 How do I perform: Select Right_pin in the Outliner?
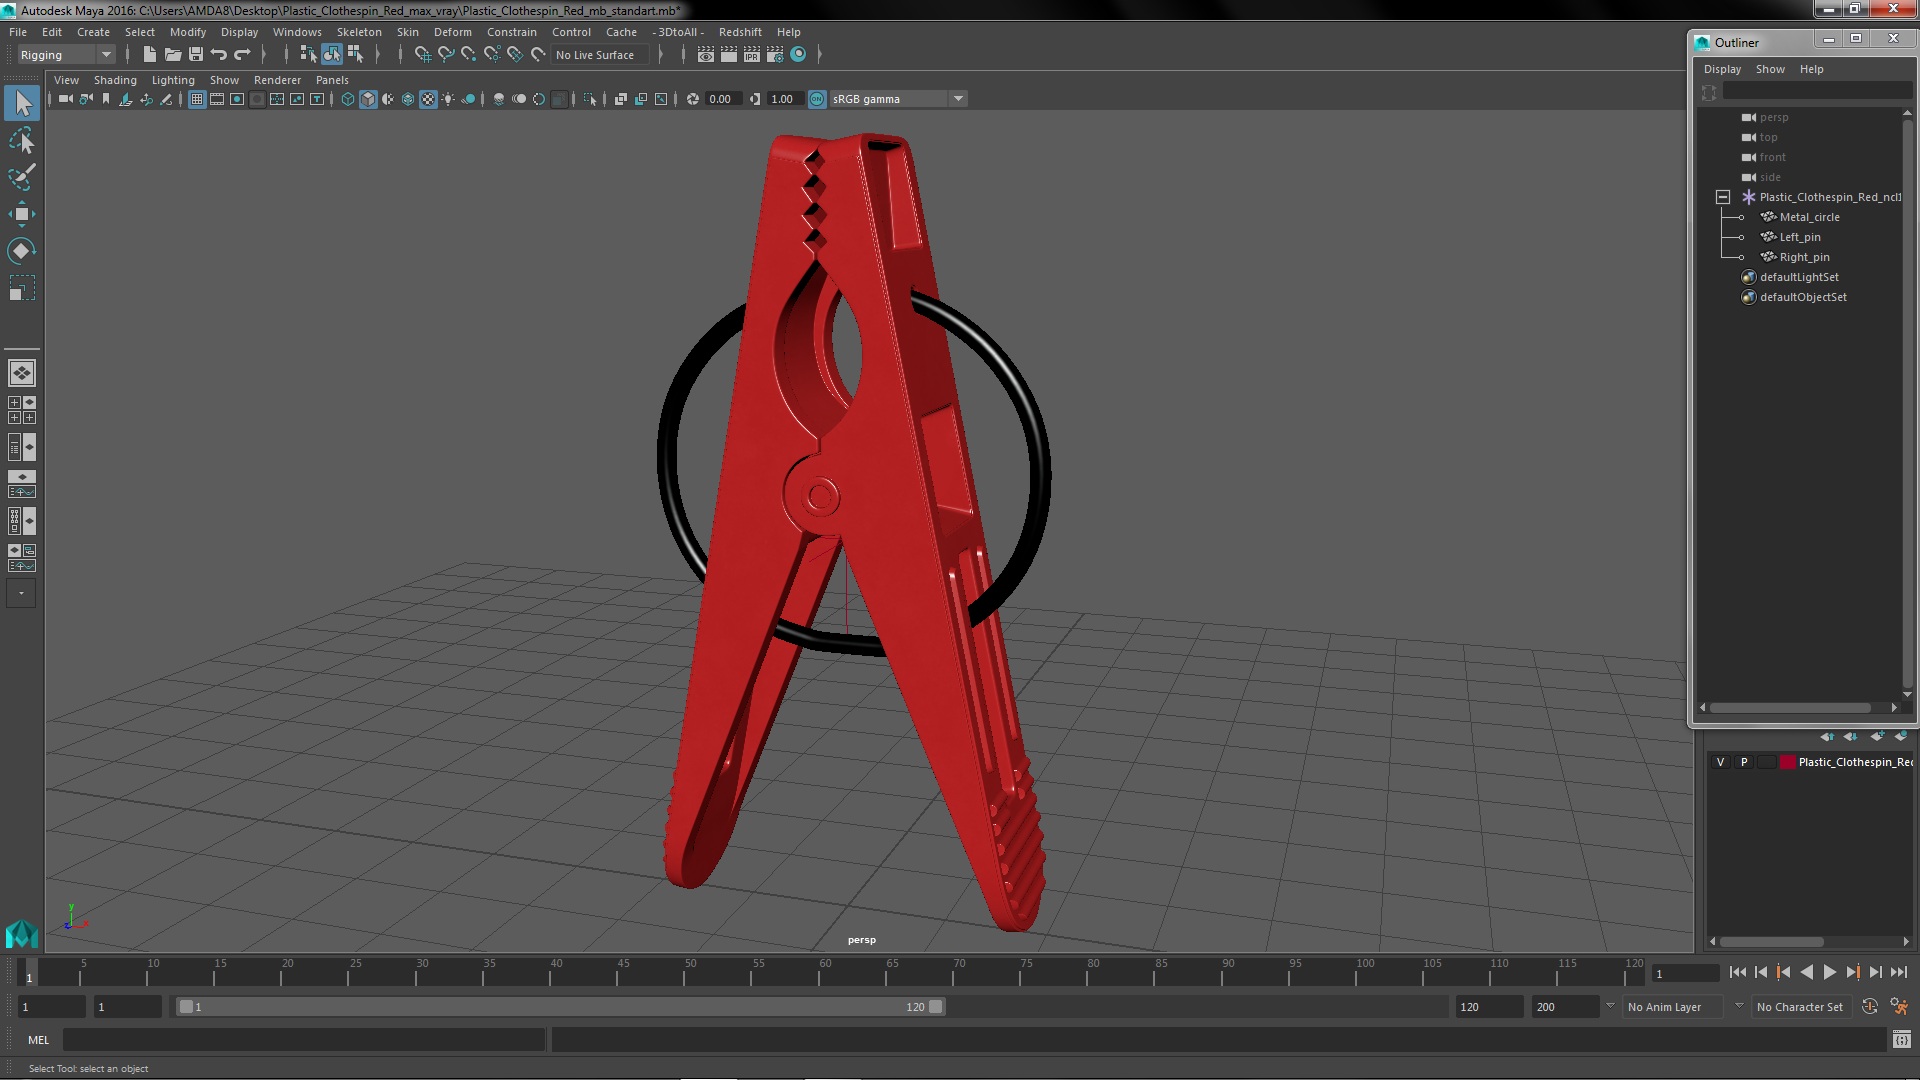[1804, 257]
